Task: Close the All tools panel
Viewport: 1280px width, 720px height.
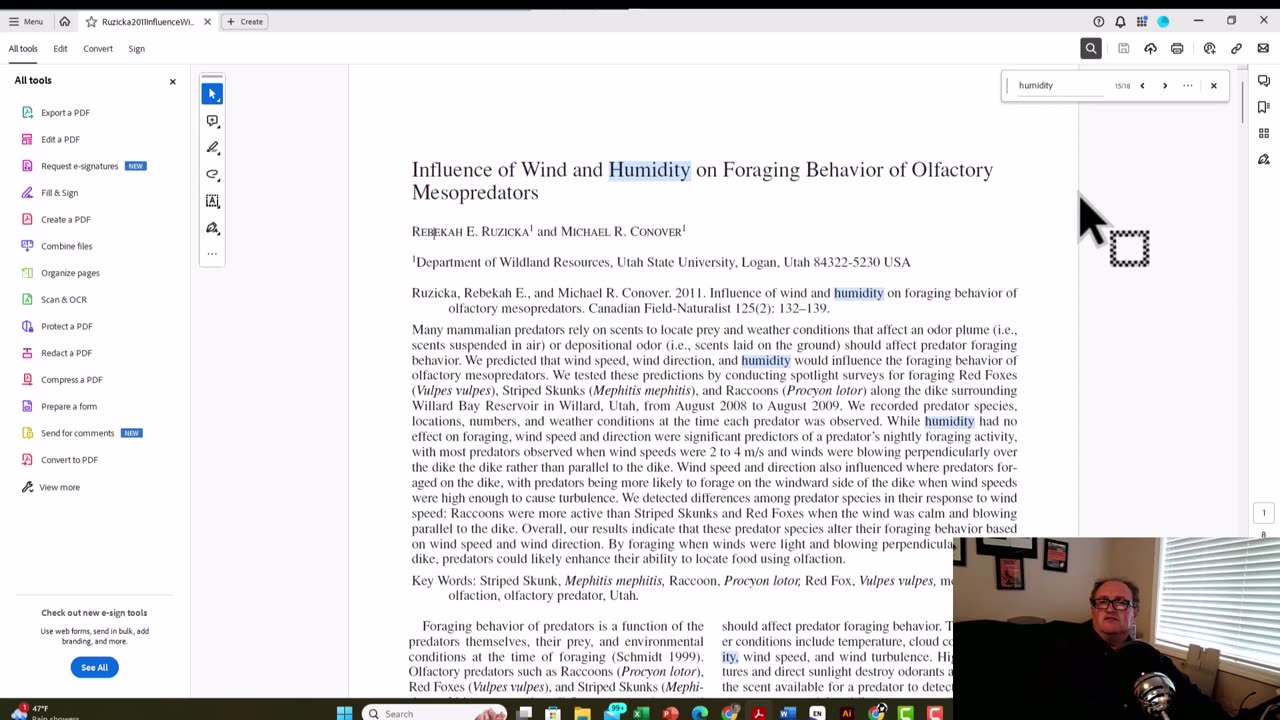Action: pos(172,81)
